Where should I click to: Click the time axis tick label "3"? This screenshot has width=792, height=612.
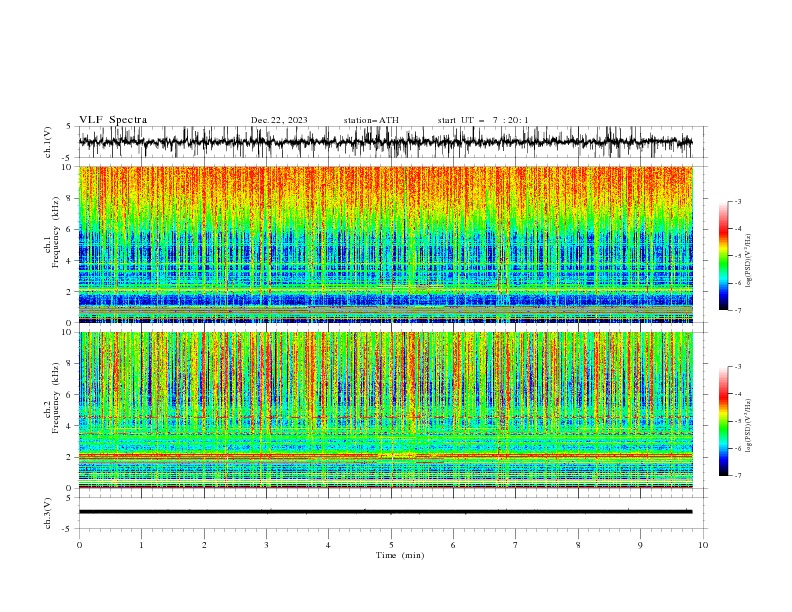pos(266,545)
